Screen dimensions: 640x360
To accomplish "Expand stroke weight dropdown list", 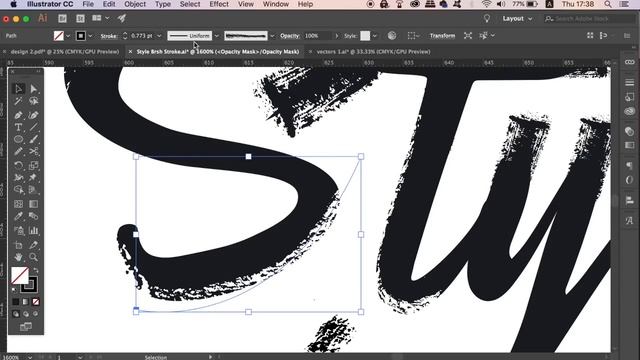I will coord(159,36).
